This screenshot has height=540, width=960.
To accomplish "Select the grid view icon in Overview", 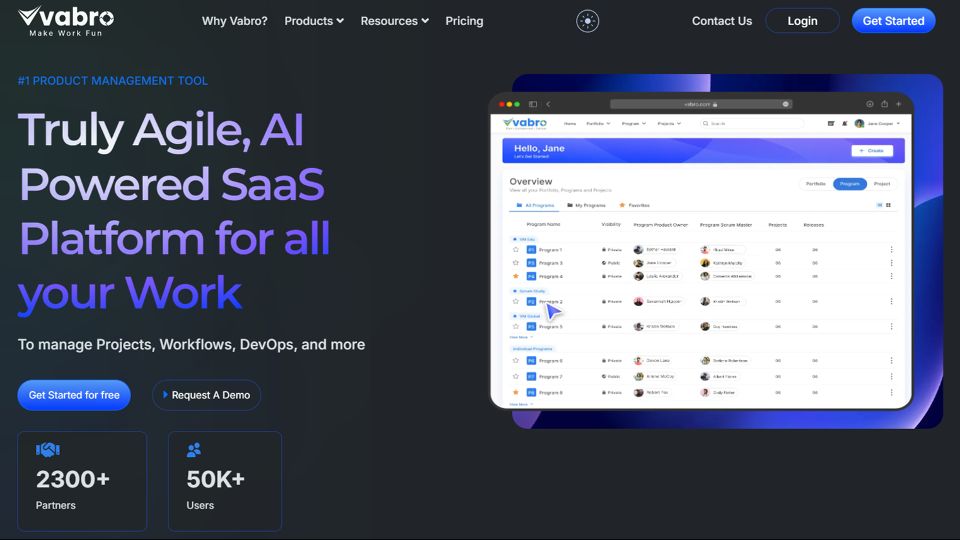I will pos(888,205).
